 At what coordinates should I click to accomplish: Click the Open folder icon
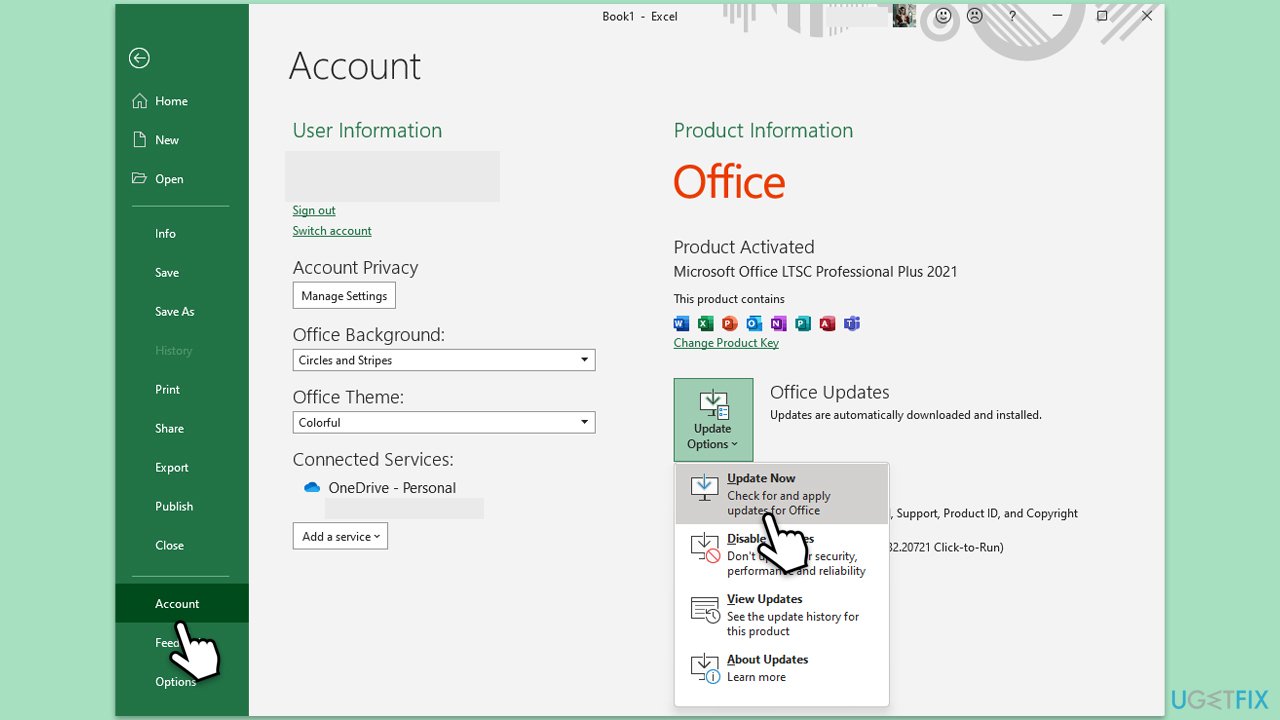[x=139, y=179]
